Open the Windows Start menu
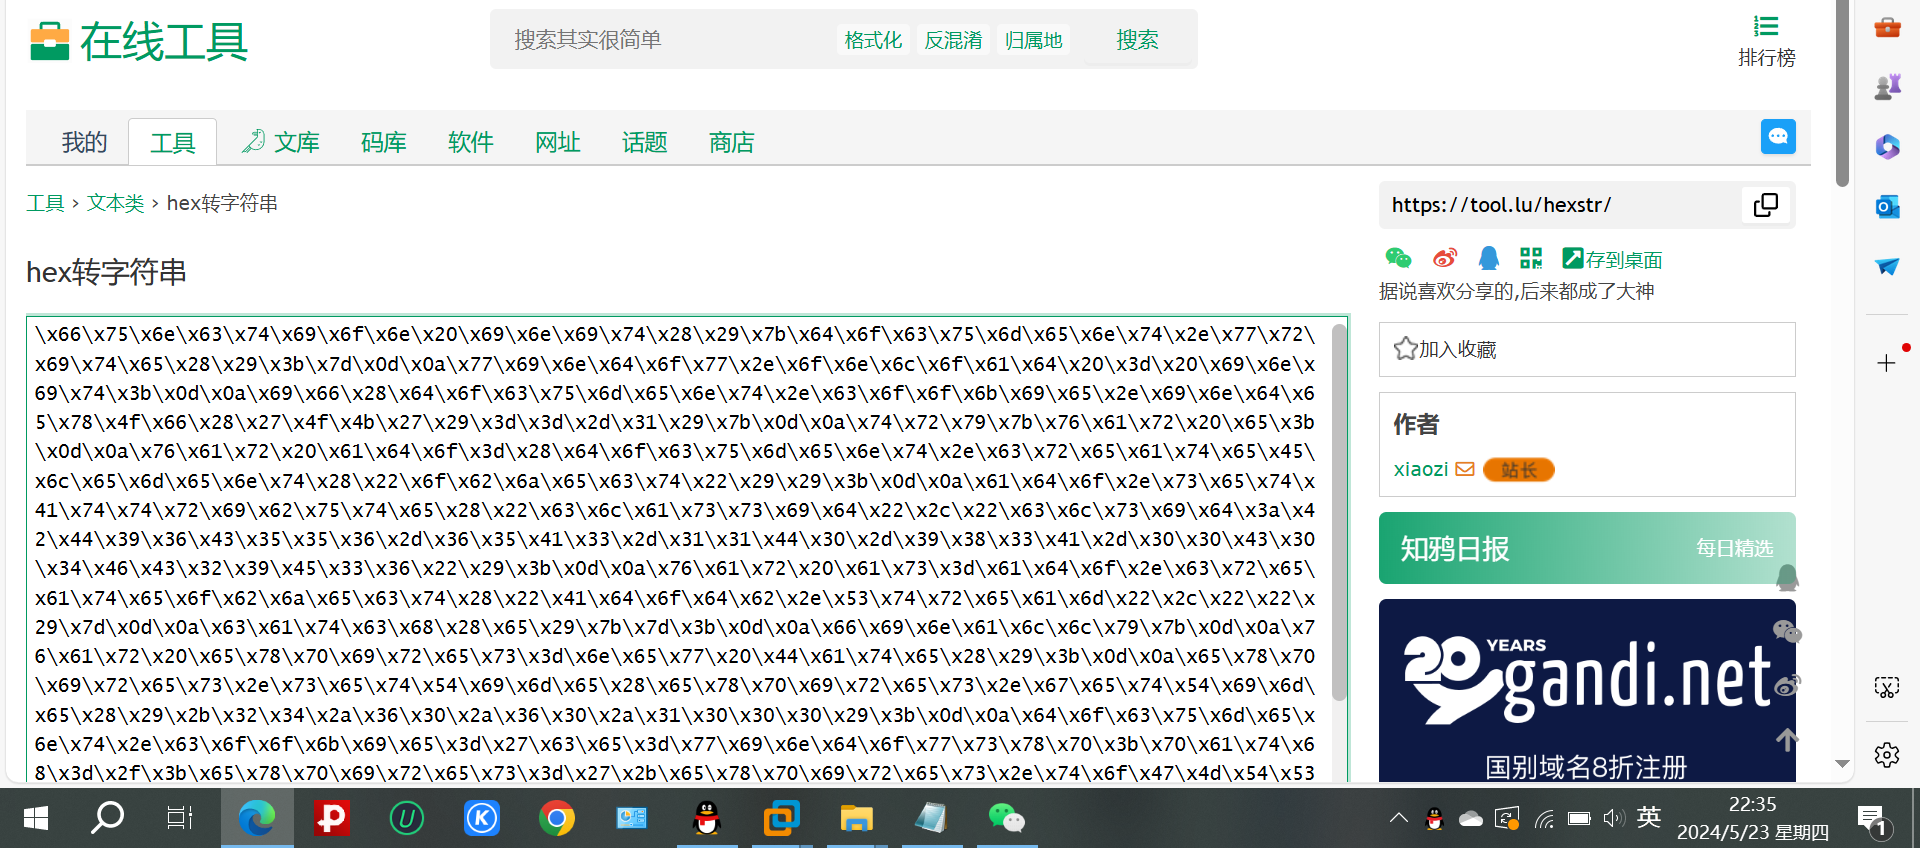1920x848 pixels. (x=36, y=818)
